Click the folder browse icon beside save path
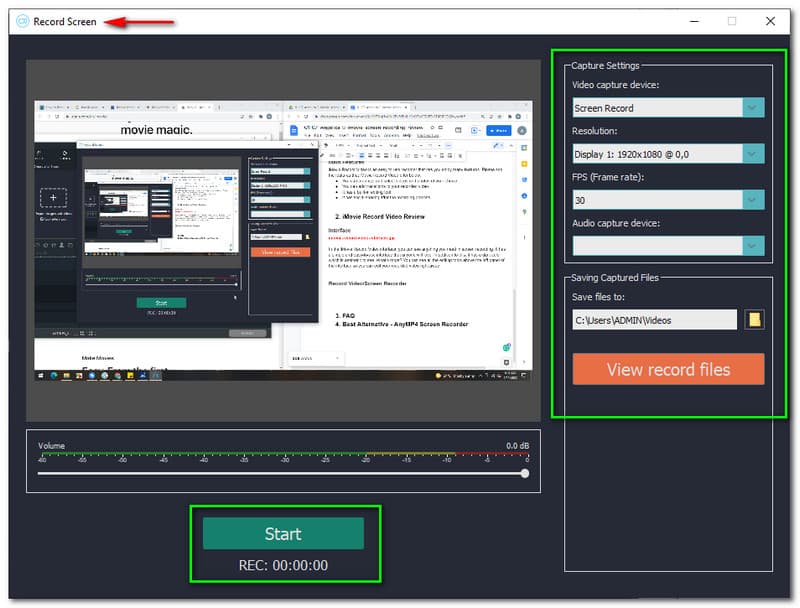The height and width of the screenshot is (608, 800). click(x=754, y=320)
